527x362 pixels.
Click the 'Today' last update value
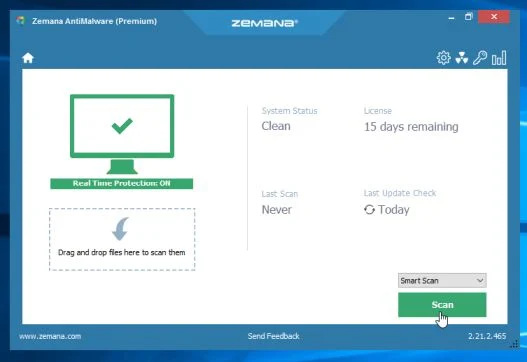coord(394,210)
